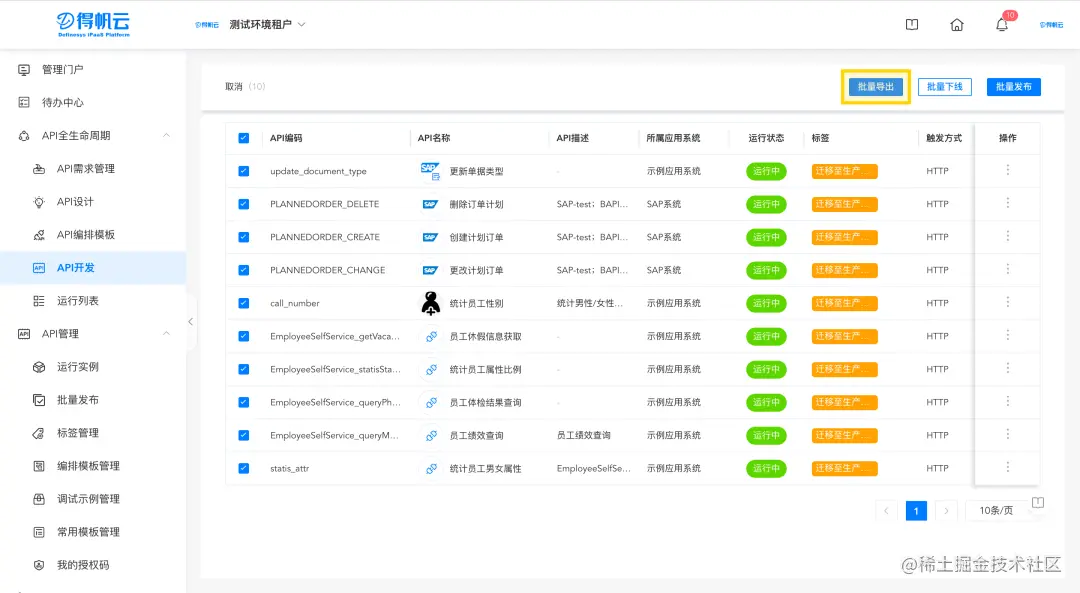Open API编排模板 menu item
This screenshot has height=593, width=1080.
click(85, 235)
